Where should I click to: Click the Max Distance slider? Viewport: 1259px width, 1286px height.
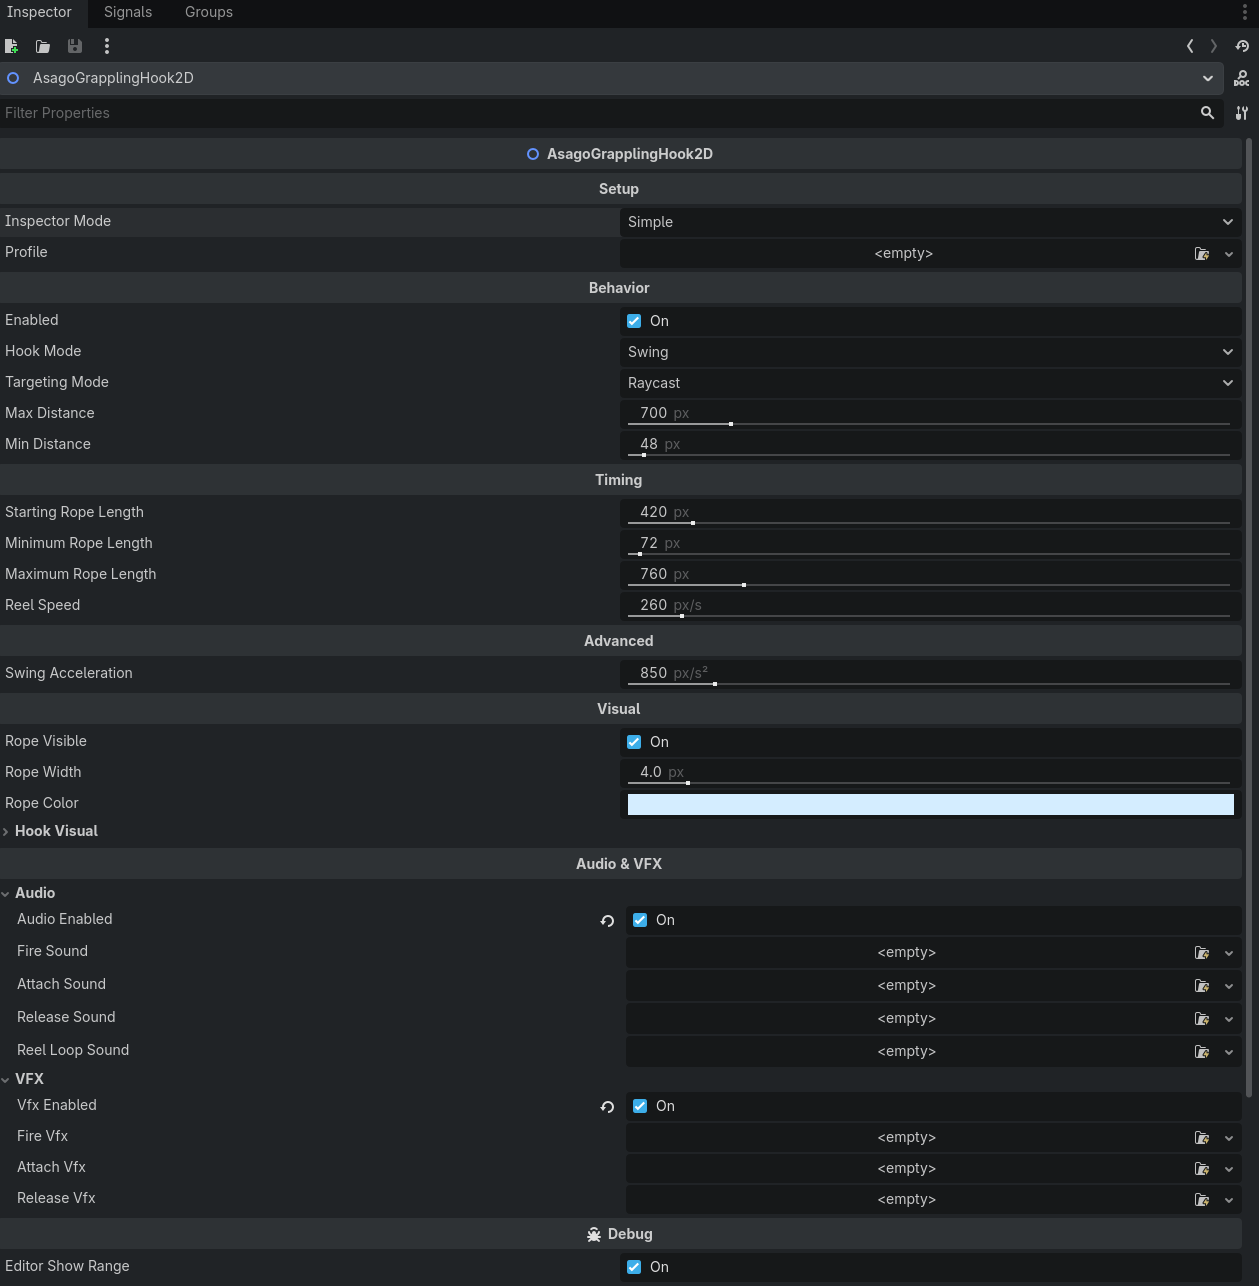(929, 424)
